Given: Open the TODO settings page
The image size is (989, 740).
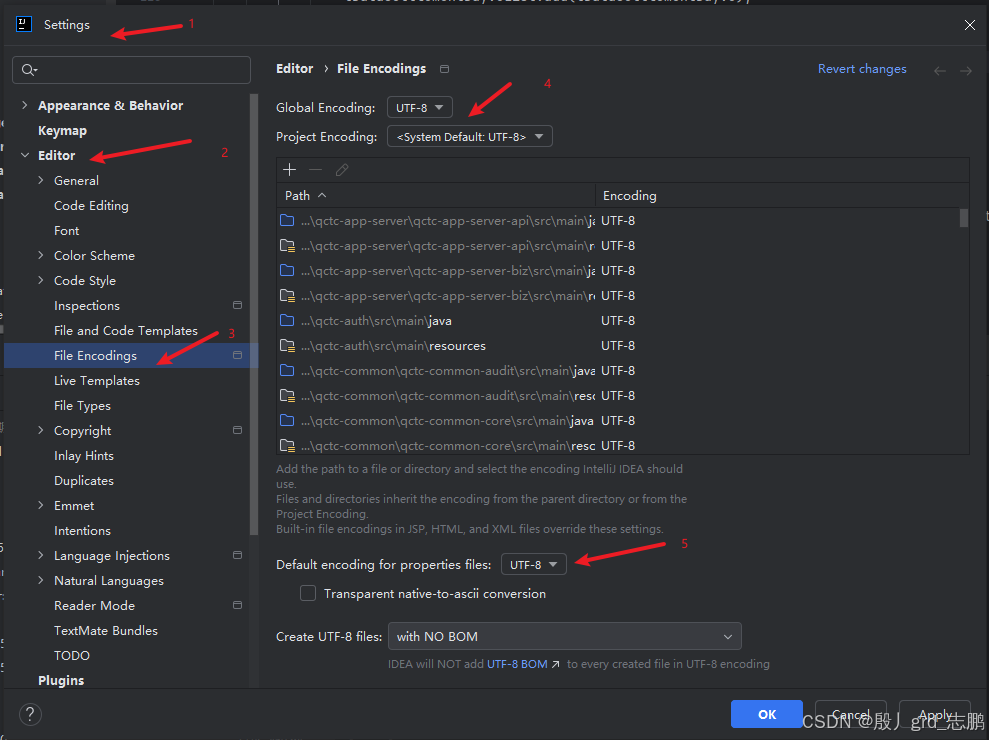Looking at the screenshot, I should pos(72,655).
